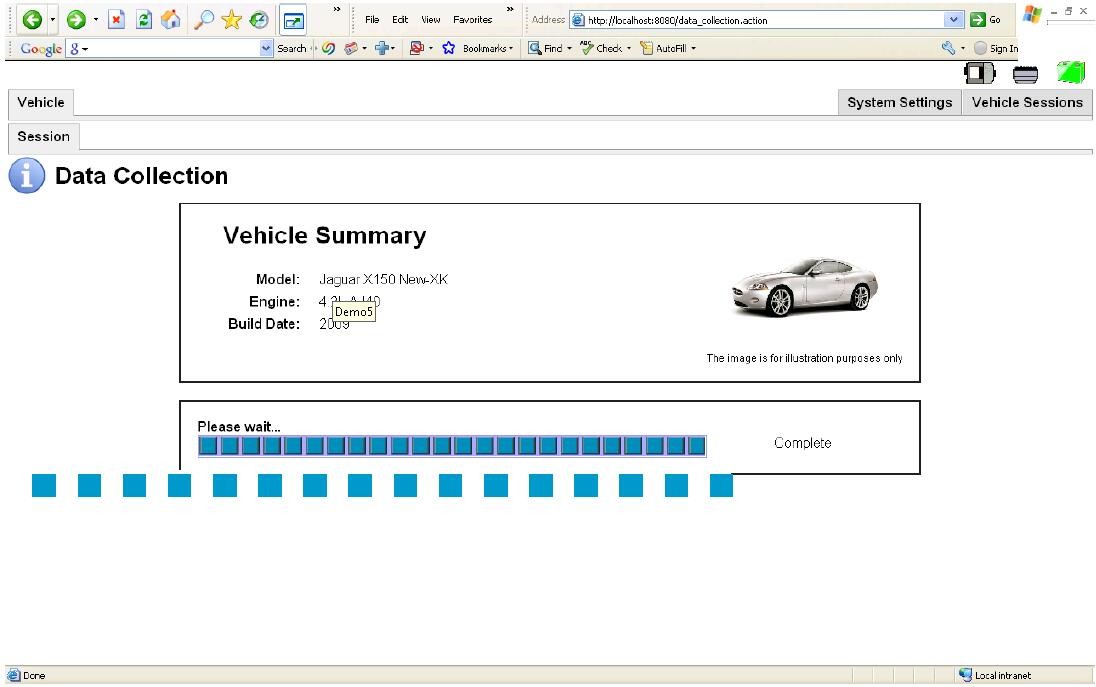Open the Back button history dropdown arrow
This screenshot has width=1096, height=687.
click(x=52, y=20)
